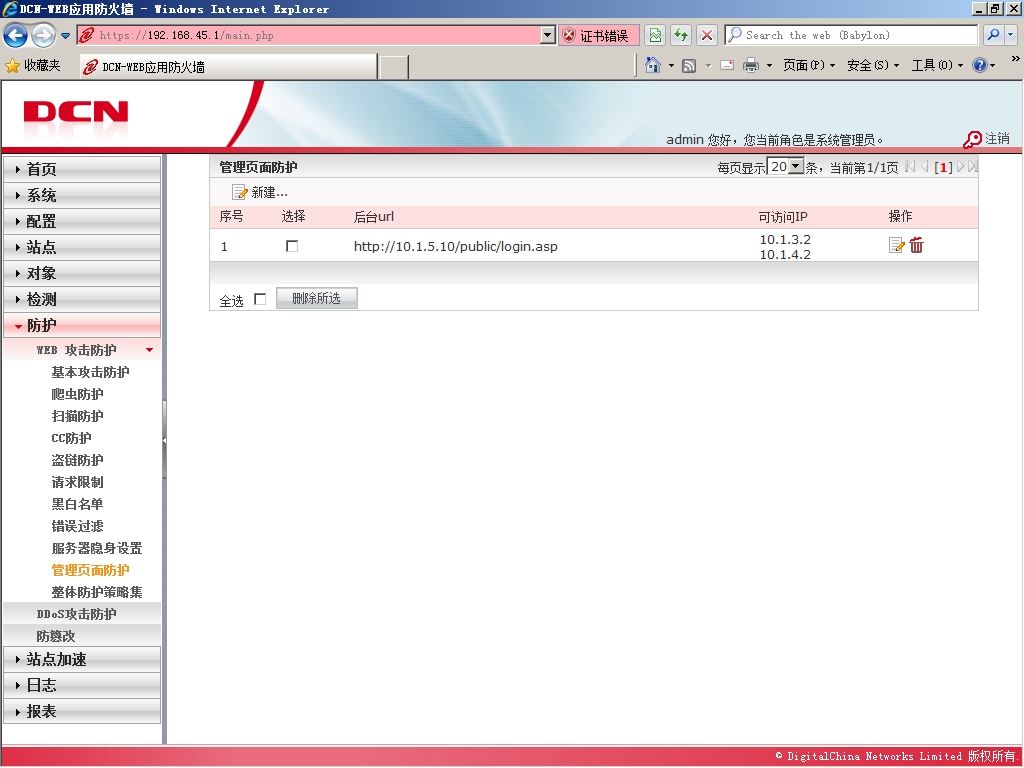1024x768 pixels.
Task: Open 基本攻击防护 in the sidebar
Action: point(90,372)
